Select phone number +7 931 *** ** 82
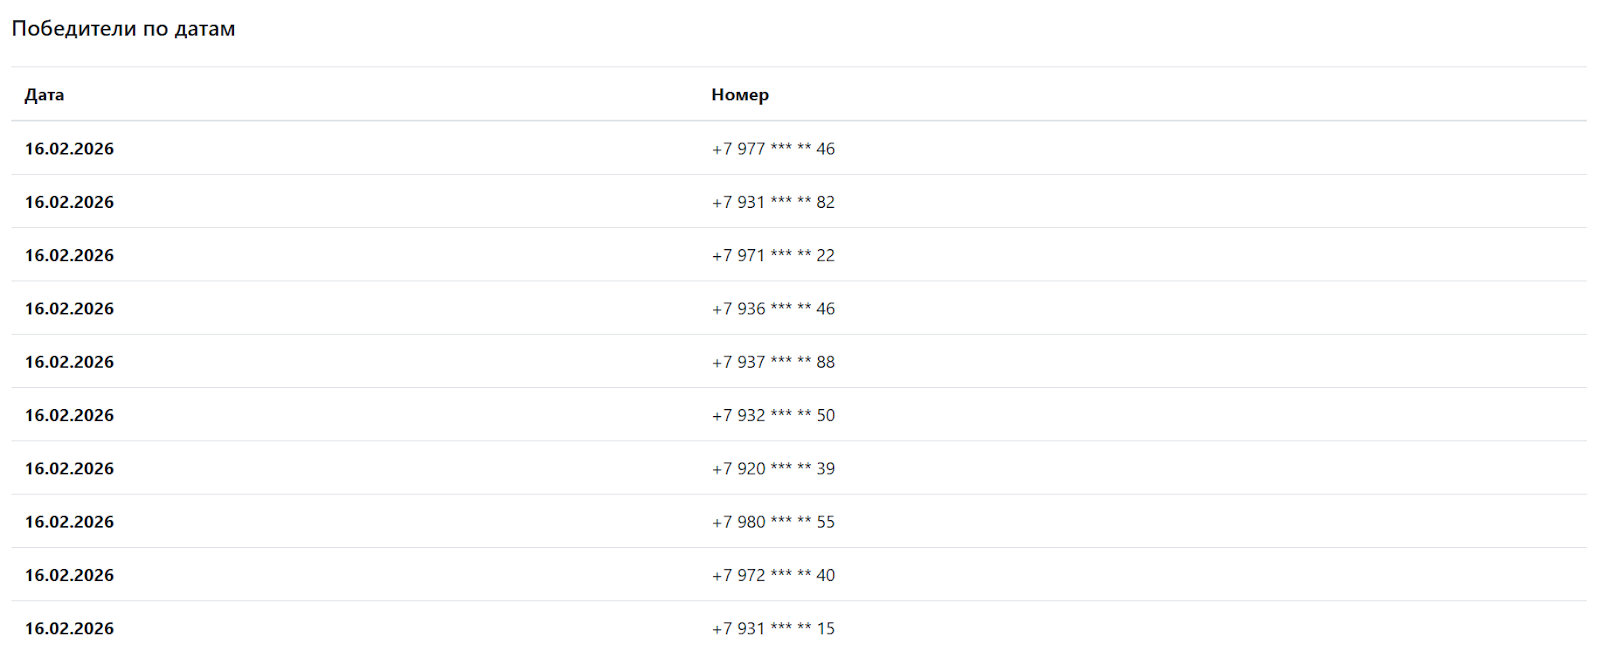This screenshot has width=1600, height=665. (x=773, y=202)
